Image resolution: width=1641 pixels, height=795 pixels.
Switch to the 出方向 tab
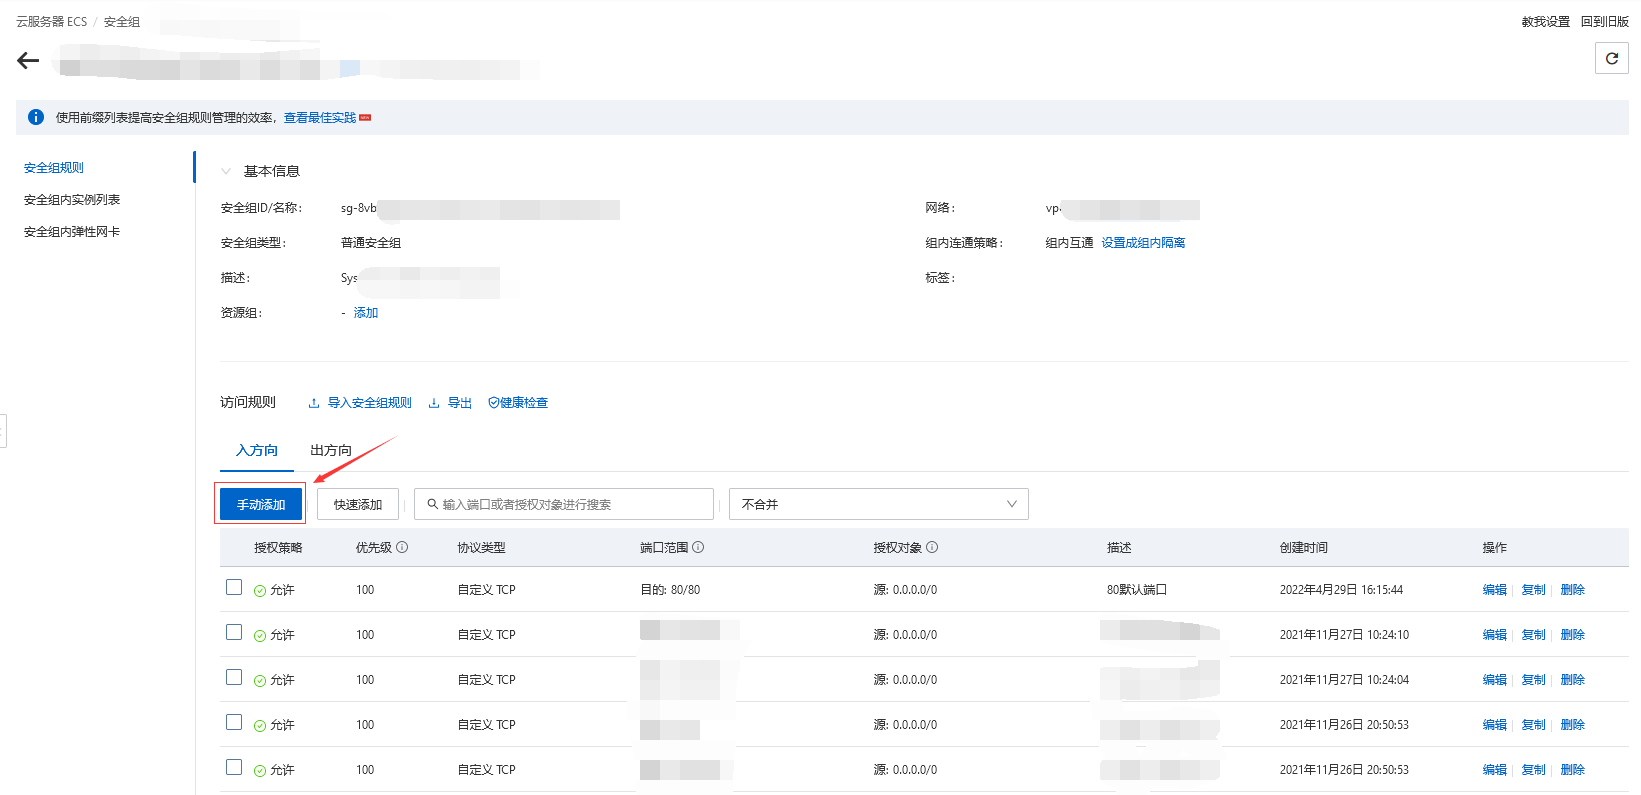331,451
